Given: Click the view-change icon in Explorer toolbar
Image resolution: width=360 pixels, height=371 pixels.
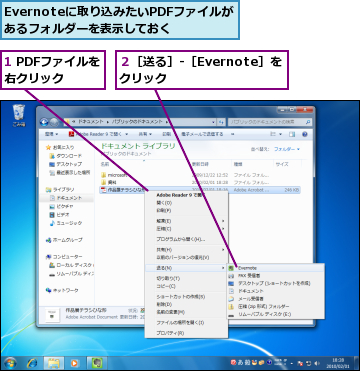Looking at the screenshot, I should click(x=273, y=134).
